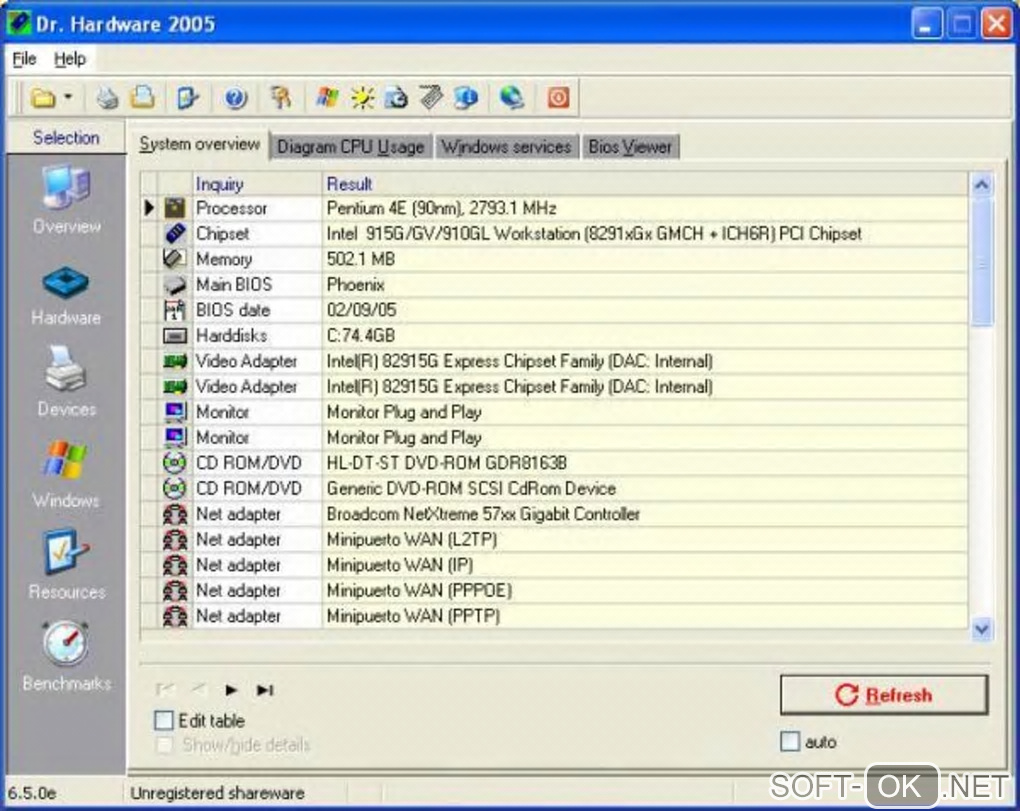Open the Help menu
The image size is (1020, 811).
click(70, 59)
